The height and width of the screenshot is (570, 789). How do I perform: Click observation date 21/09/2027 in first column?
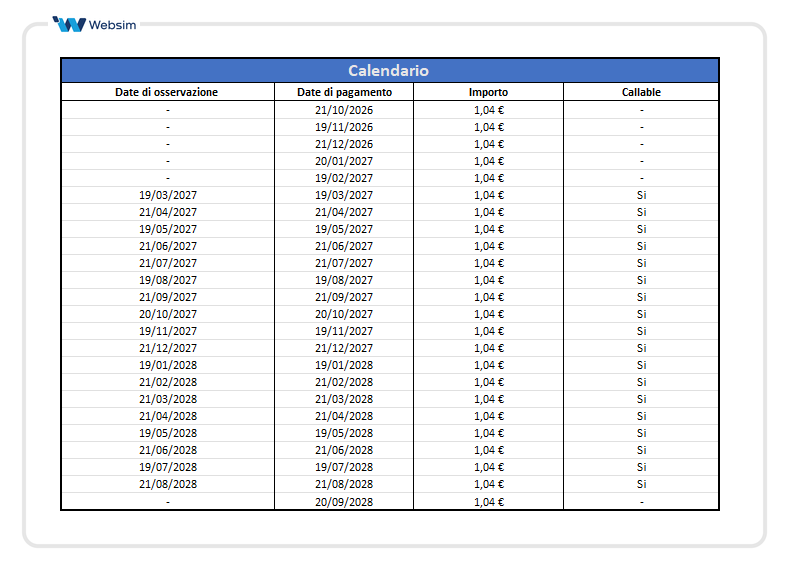[168, 297]
